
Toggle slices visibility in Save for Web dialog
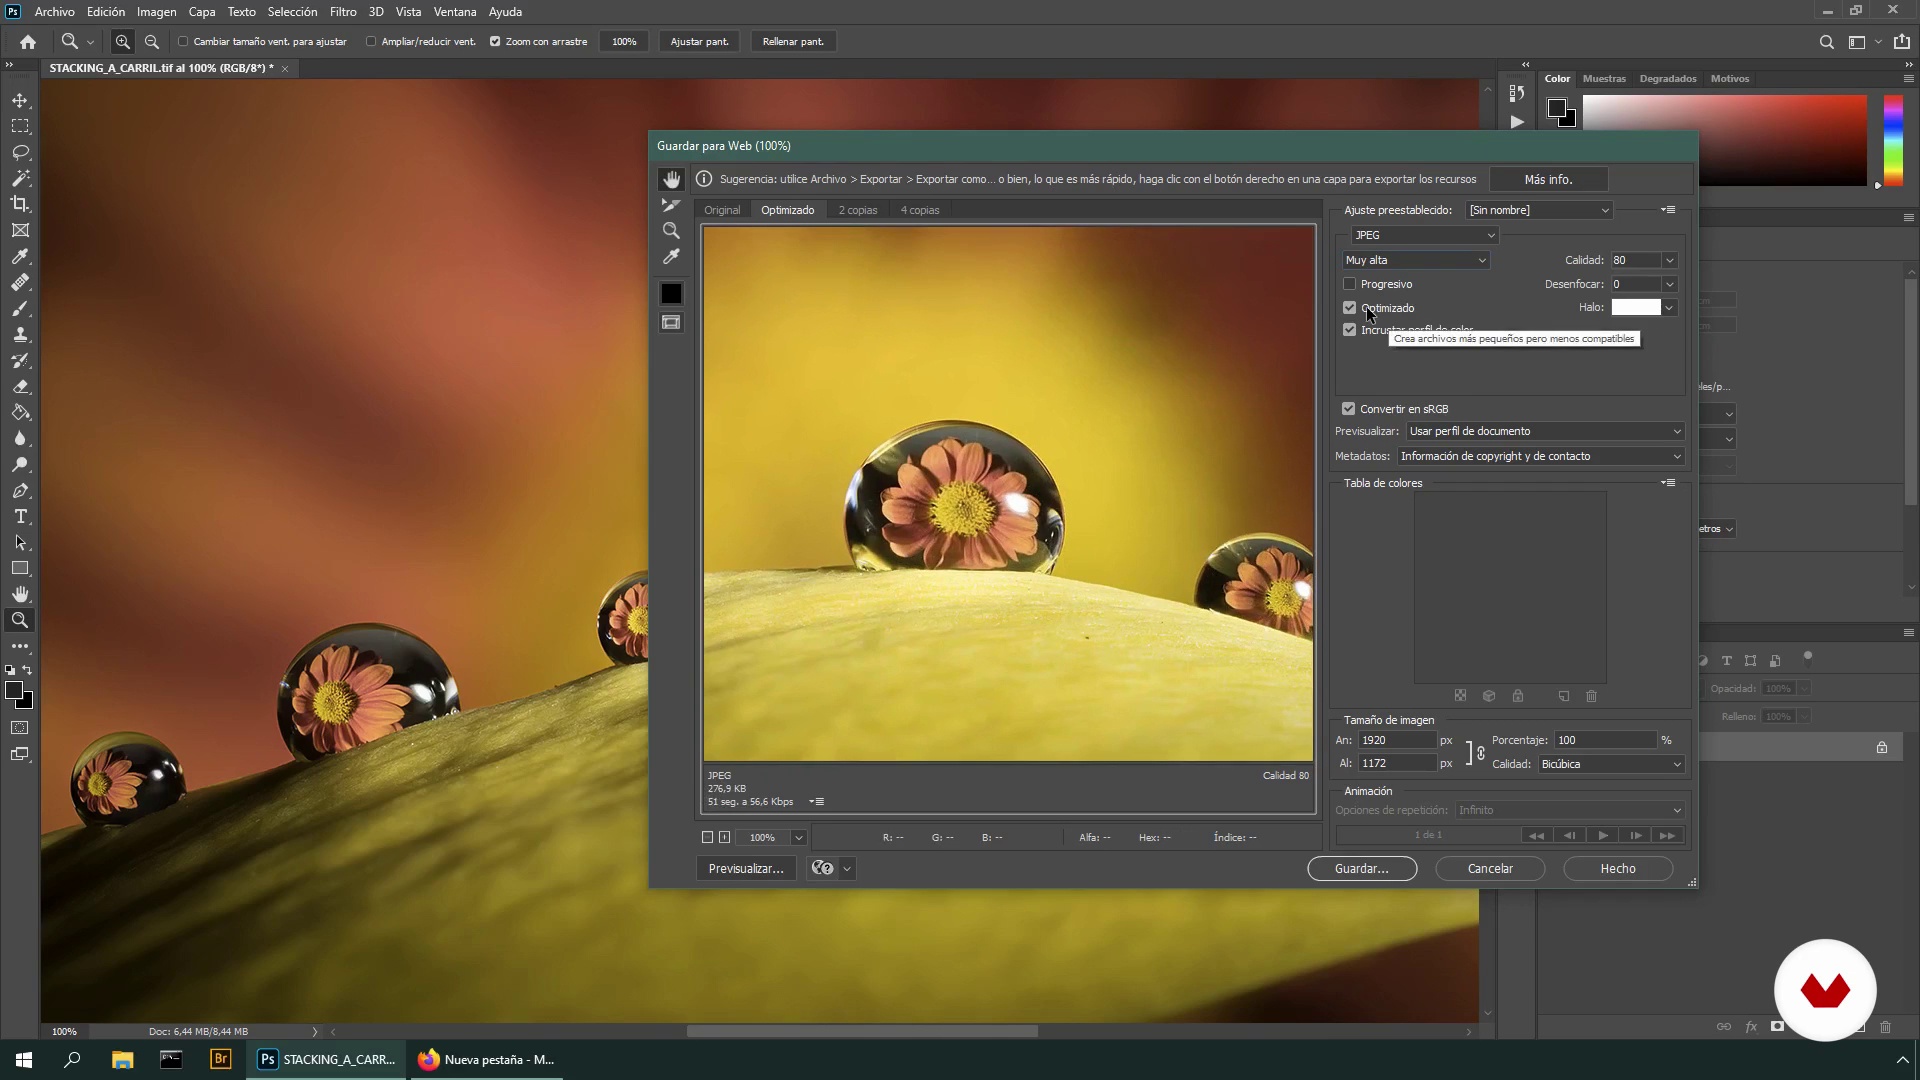(x=671, y=323)
